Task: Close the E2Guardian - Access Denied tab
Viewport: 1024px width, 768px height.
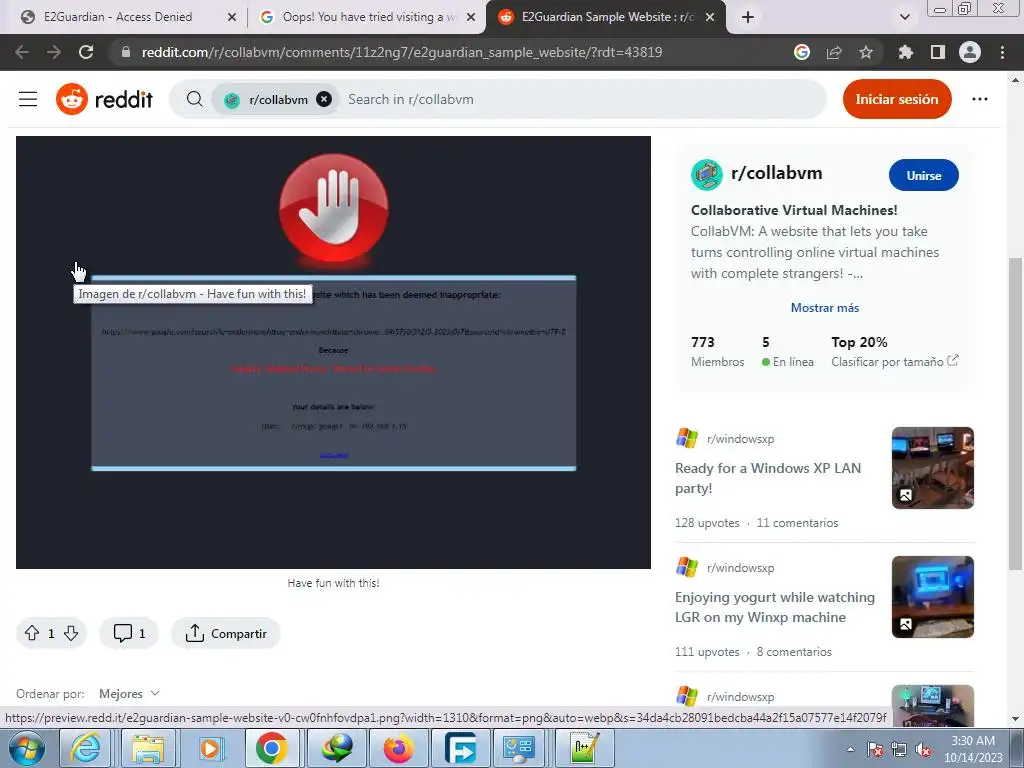Action: click(x=232, y=17)
